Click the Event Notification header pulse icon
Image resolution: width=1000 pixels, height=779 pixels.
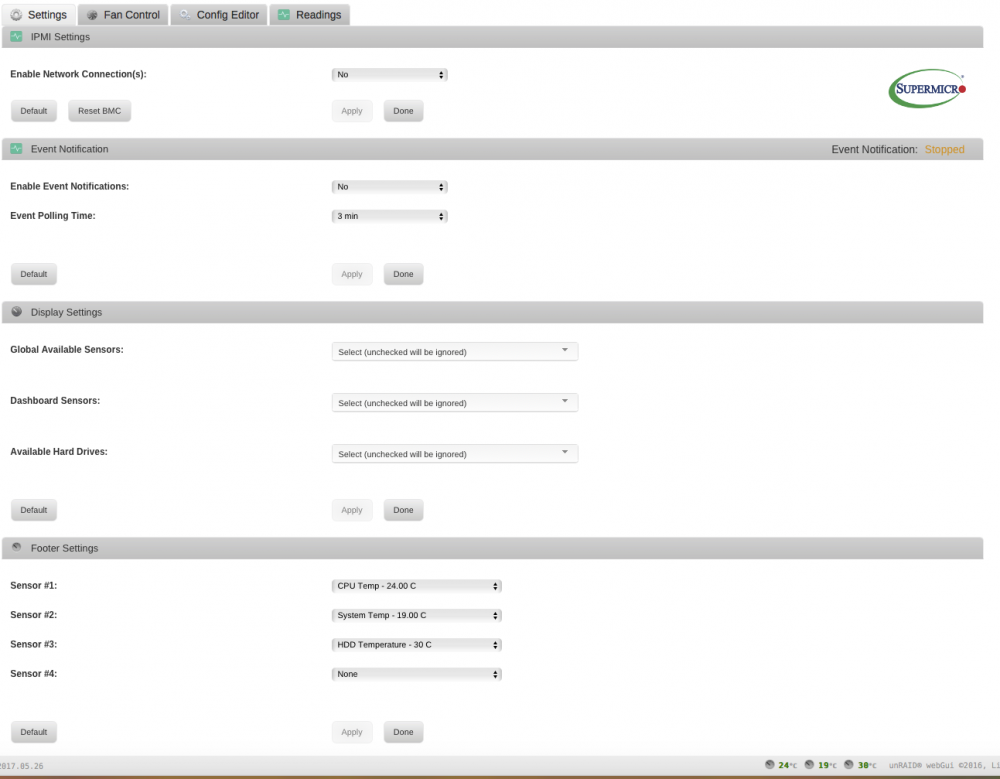17,149
